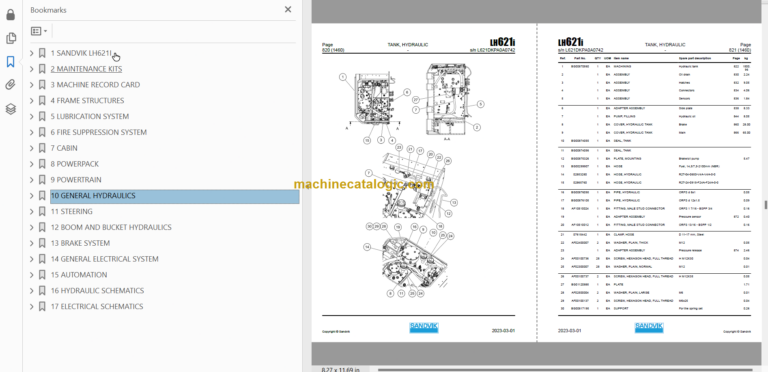Open the Layers panel icon
The height and width of the screenshot is (372, 768).
(10, 109)
